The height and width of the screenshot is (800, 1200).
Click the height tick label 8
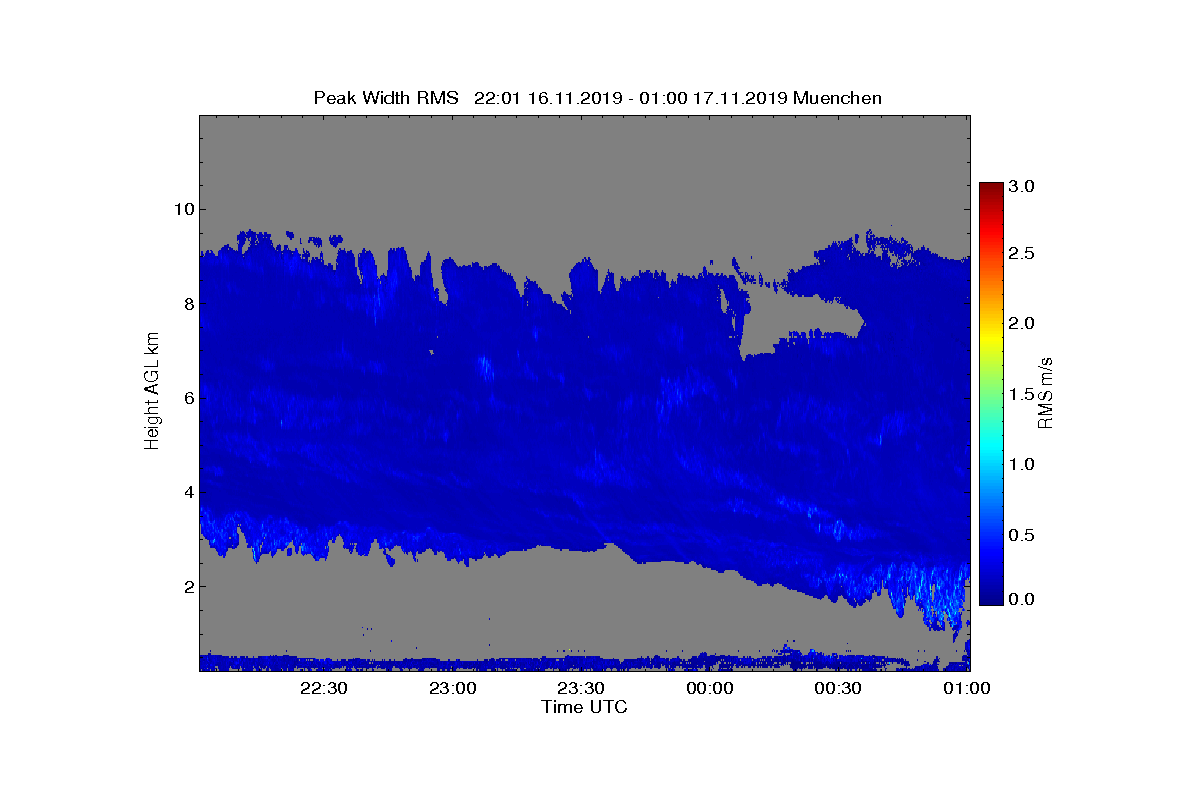187,304
